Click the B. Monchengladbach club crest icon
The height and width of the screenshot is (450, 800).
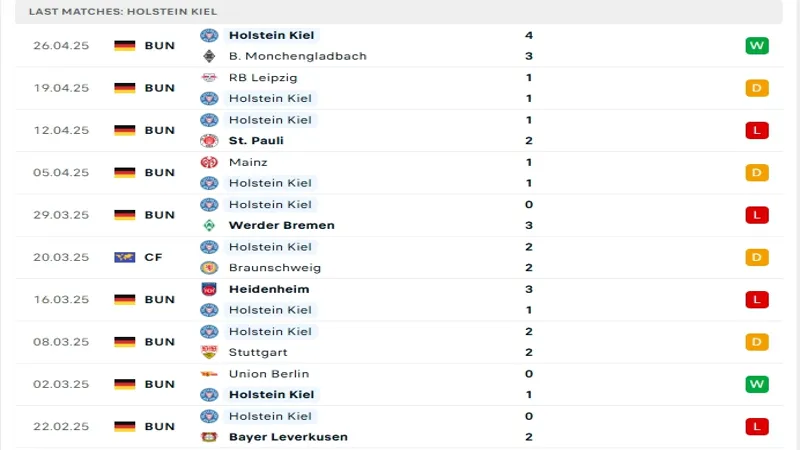[x=209, y=56]
